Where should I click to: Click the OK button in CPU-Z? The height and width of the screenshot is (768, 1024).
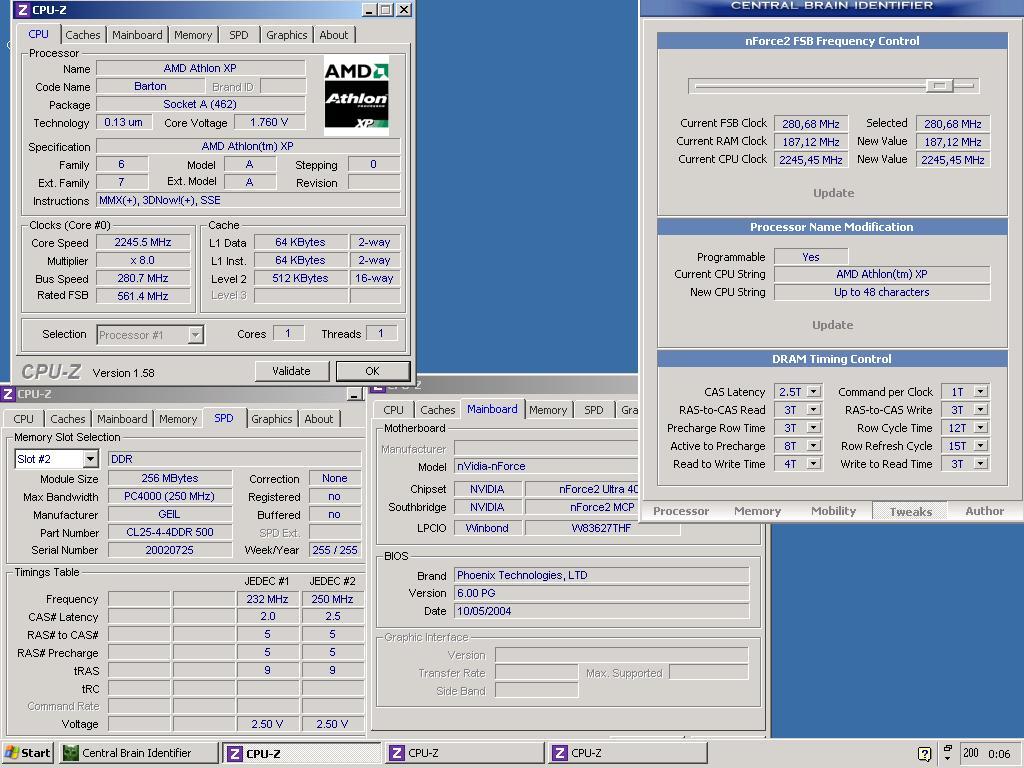373,371
